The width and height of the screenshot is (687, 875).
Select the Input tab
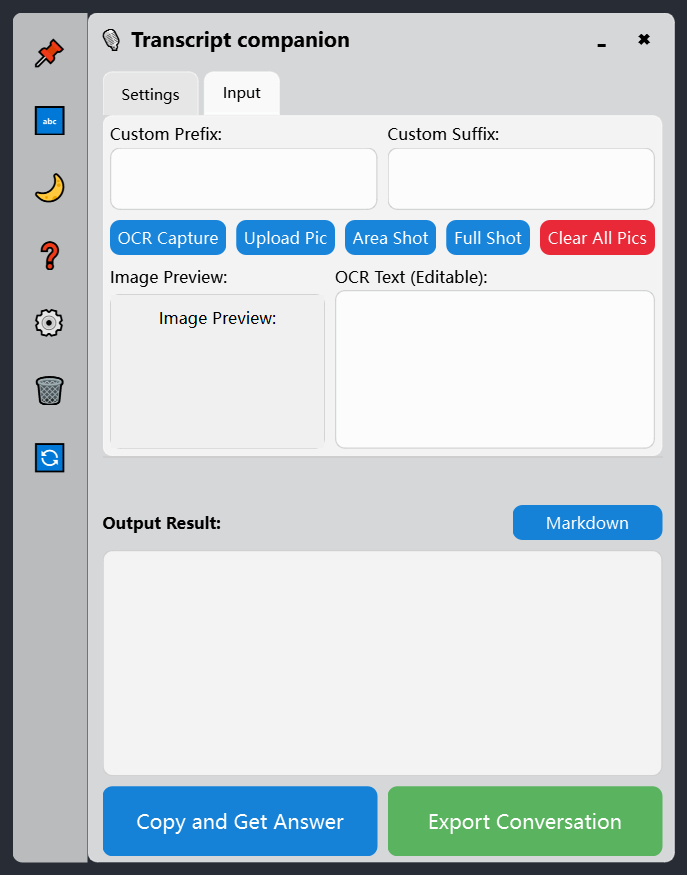coord(241,92)
